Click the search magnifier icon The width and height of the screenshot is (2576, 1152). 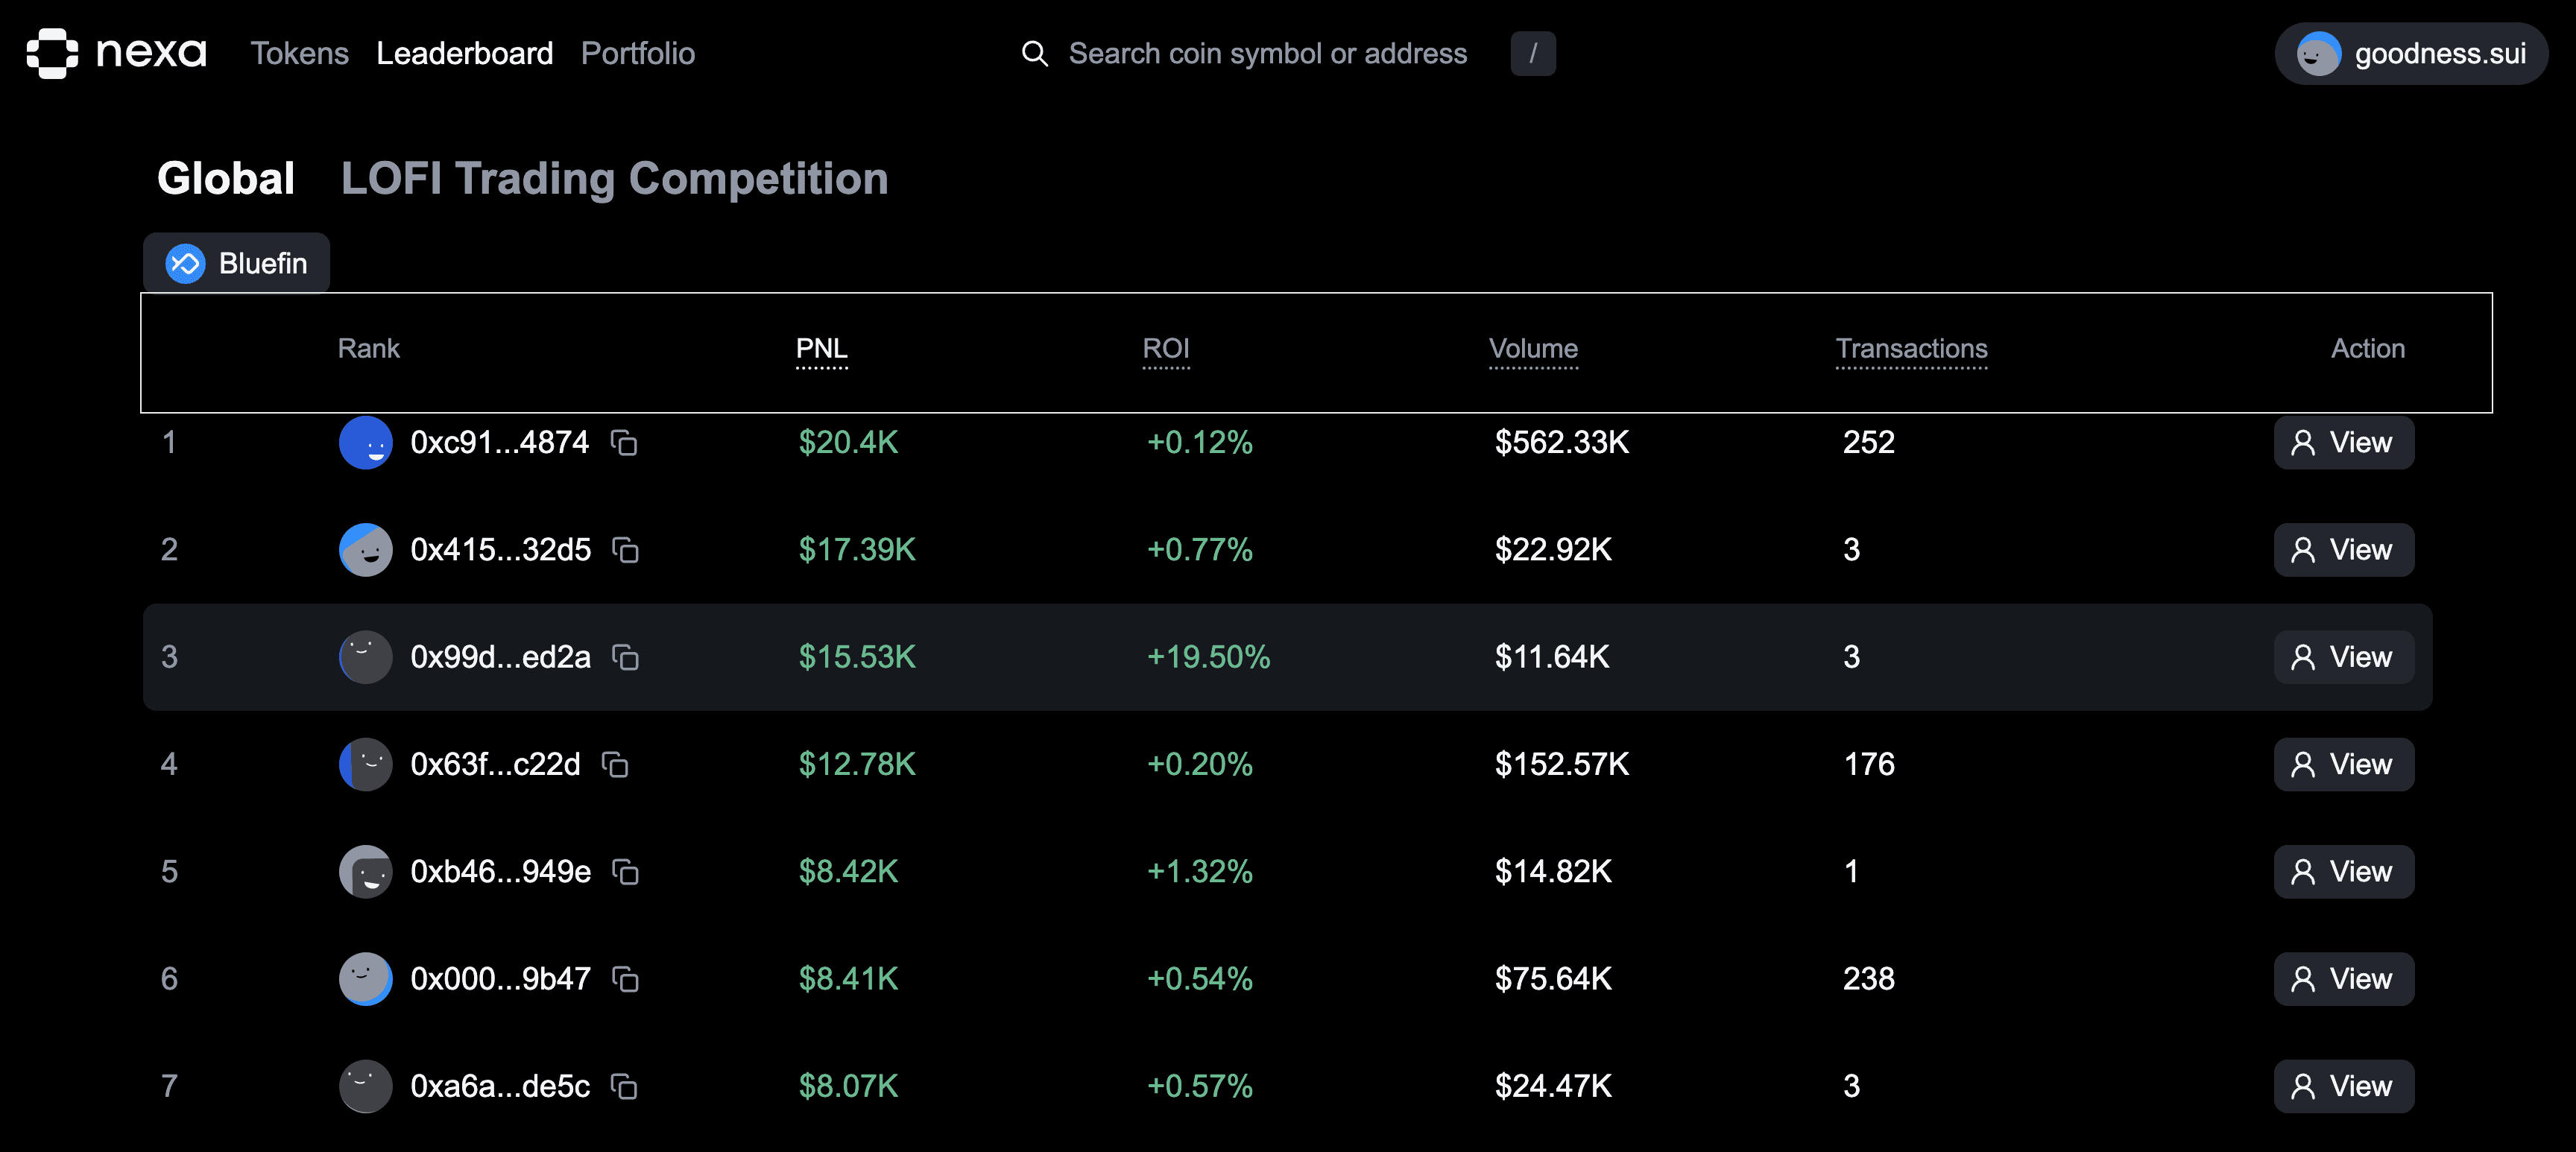click(1034, 53)
